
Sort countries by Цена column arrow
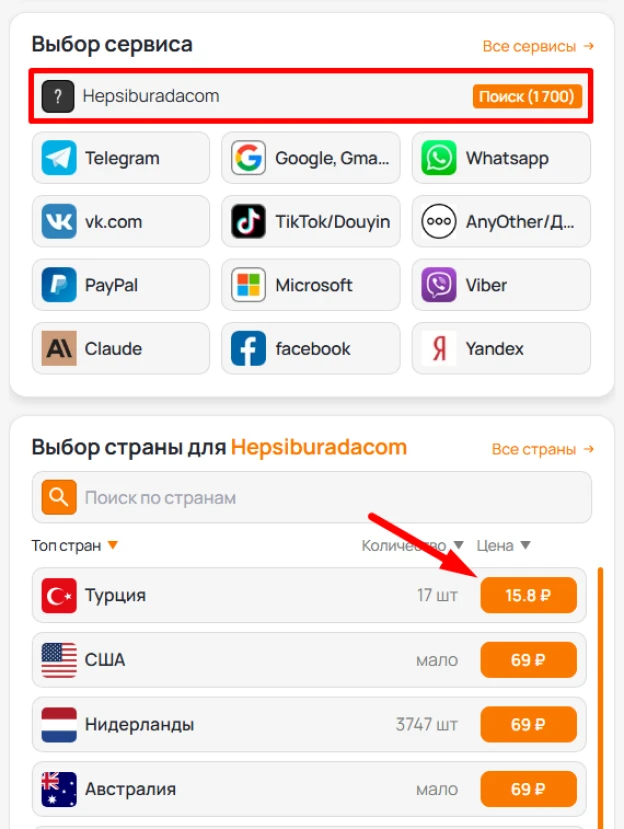click(525, 545)
